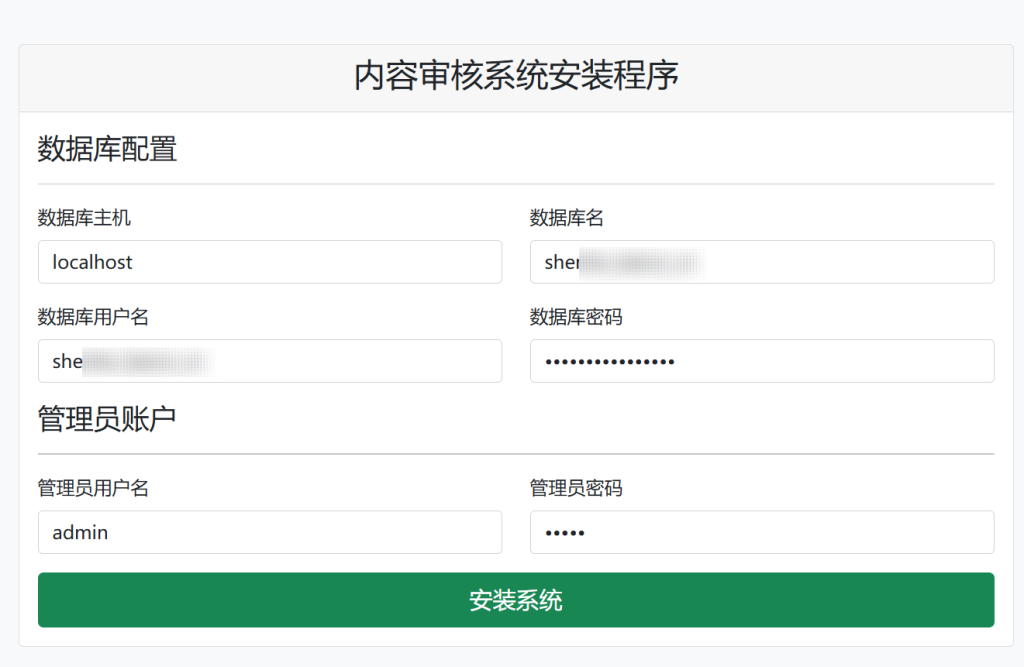Select the 数据库密码 password field
This screenshot has height=667, width=1024.
762,361
